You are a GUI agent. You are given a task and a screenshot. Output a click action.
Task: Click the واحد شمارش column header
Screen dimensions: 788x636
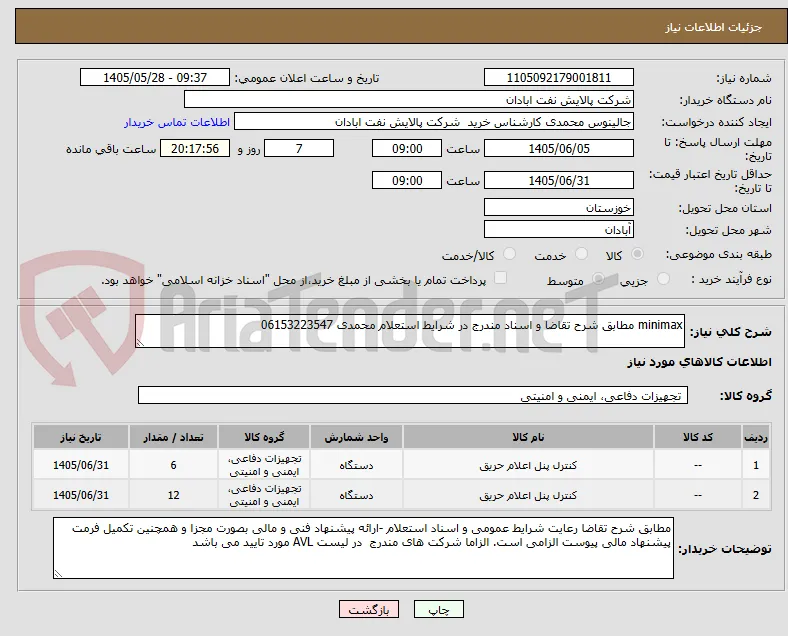point(356,437)
